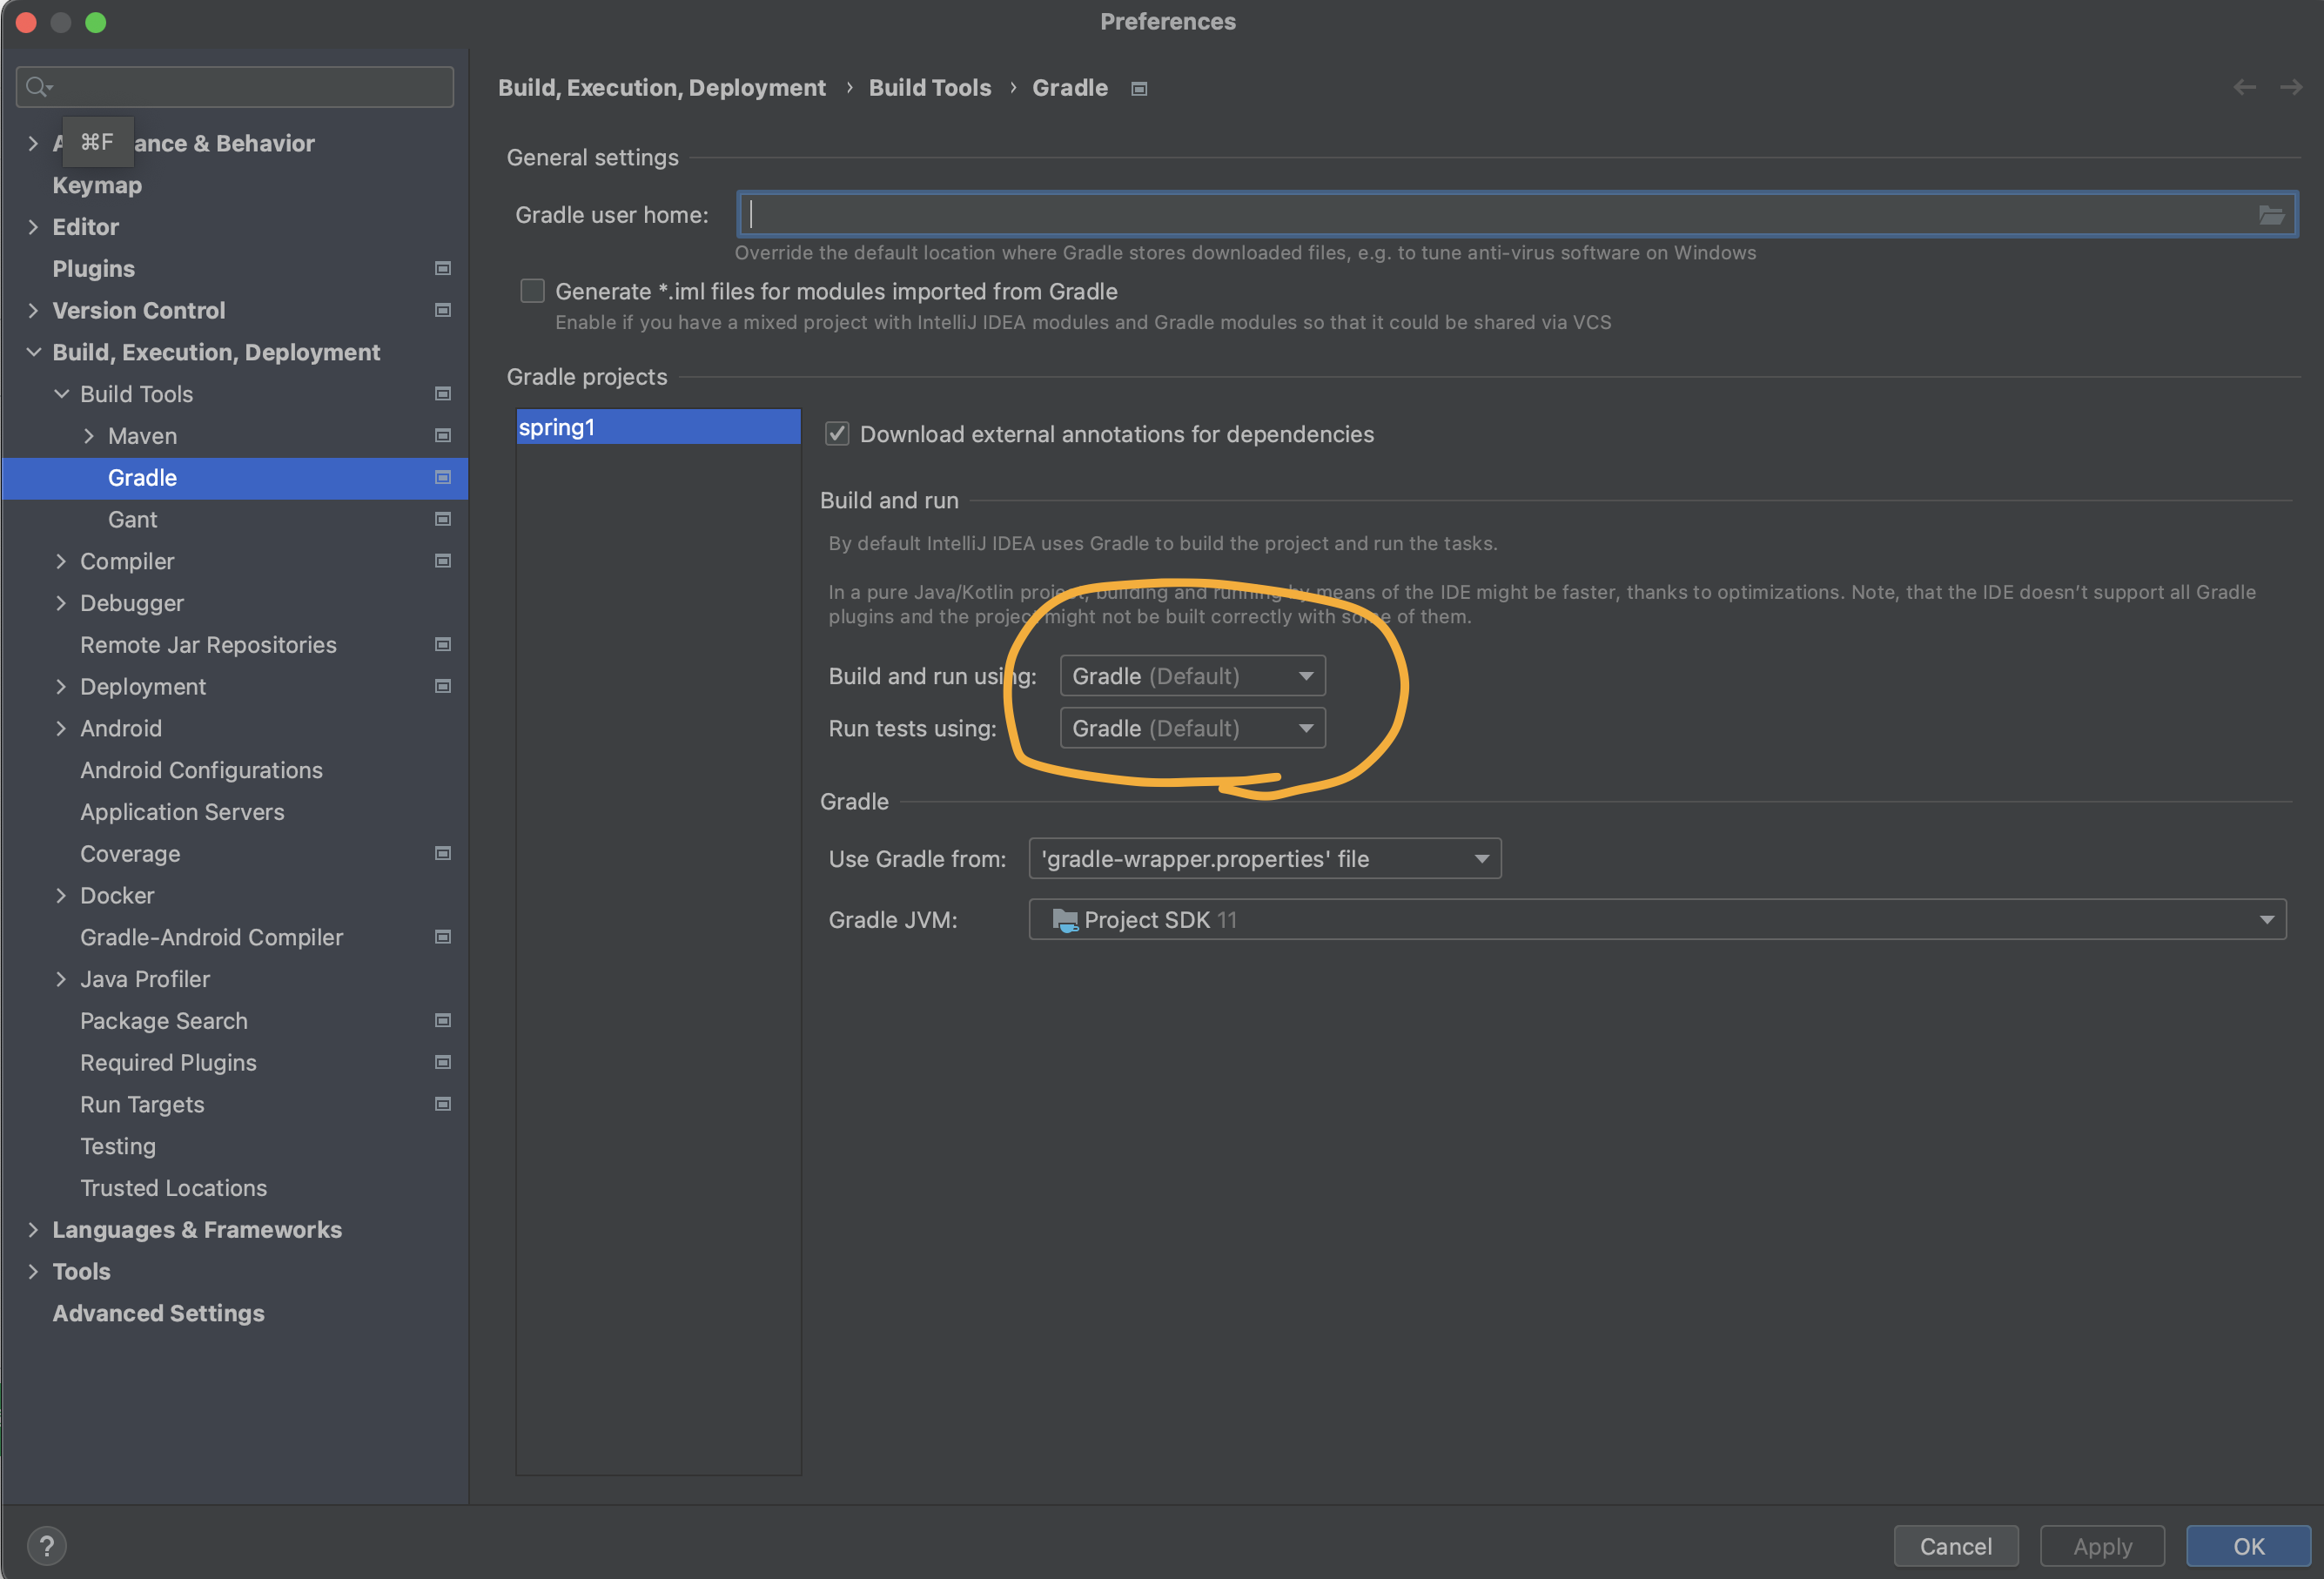Click project settings icon beside Package Search
The image size is (2324, 1579).
pyautogui.click(x=443, y=1020)
